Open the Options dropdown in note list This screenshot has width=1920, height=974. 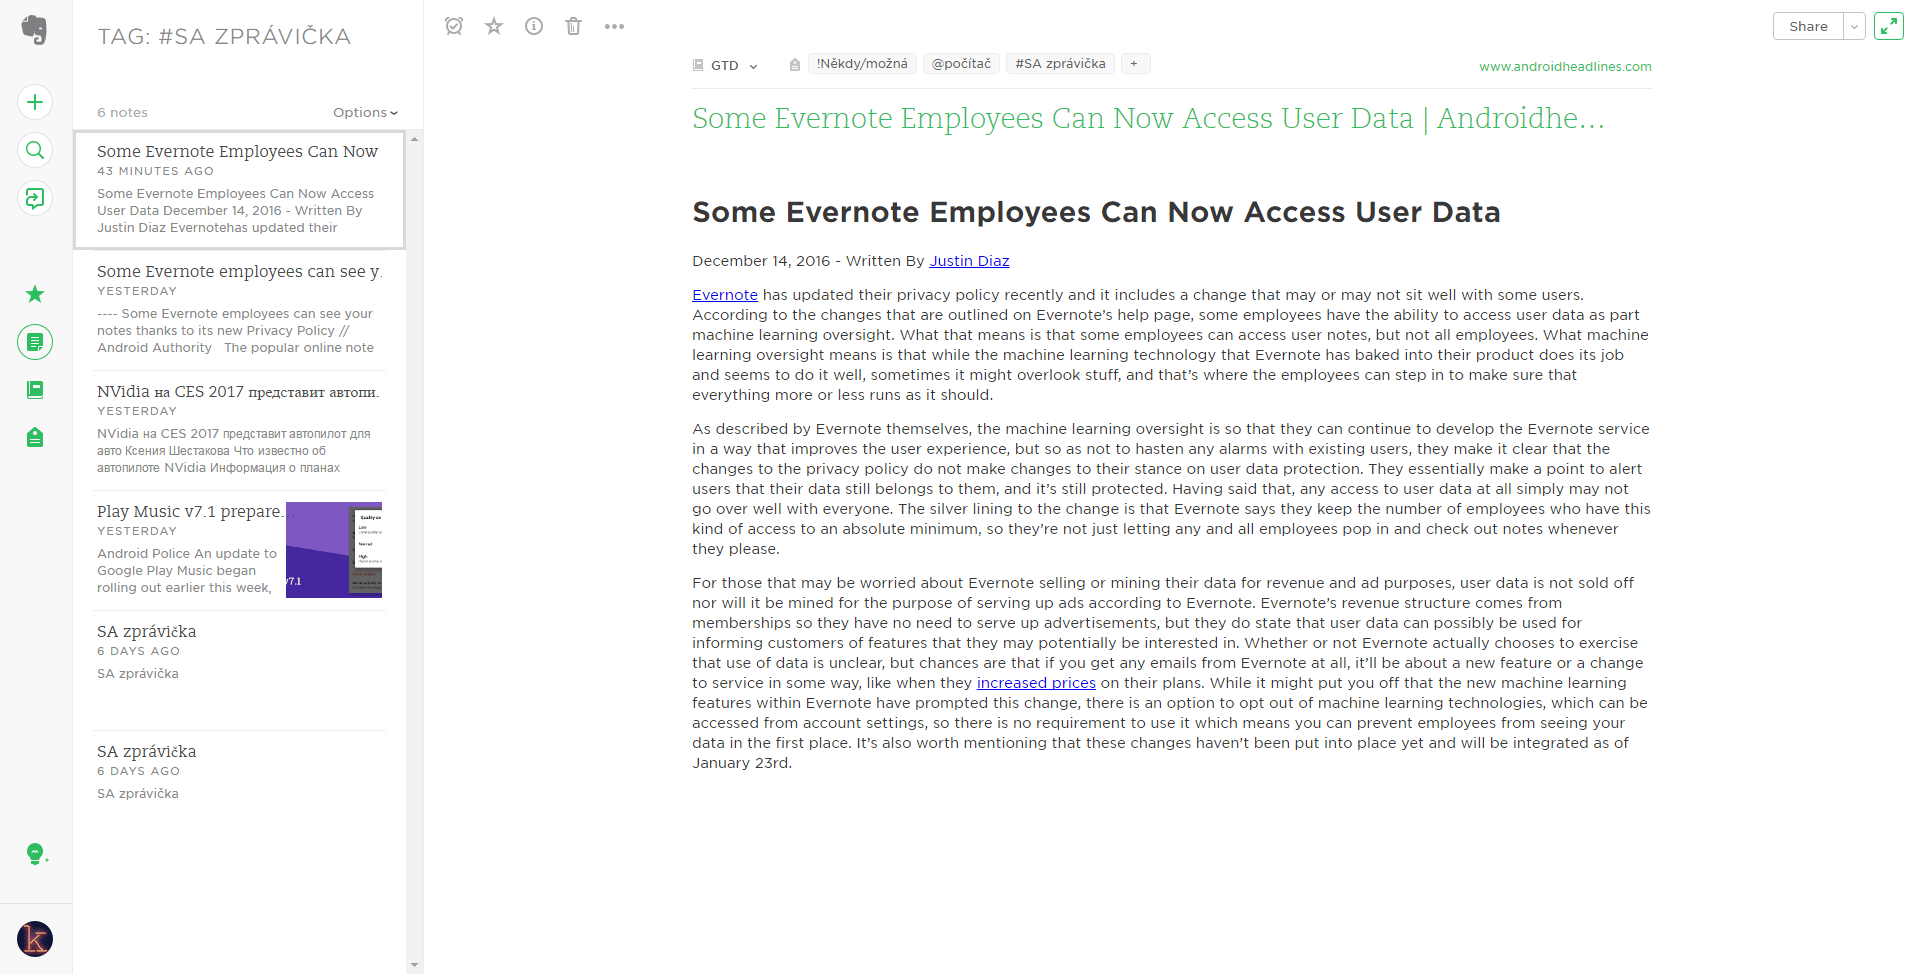(365, 112)
